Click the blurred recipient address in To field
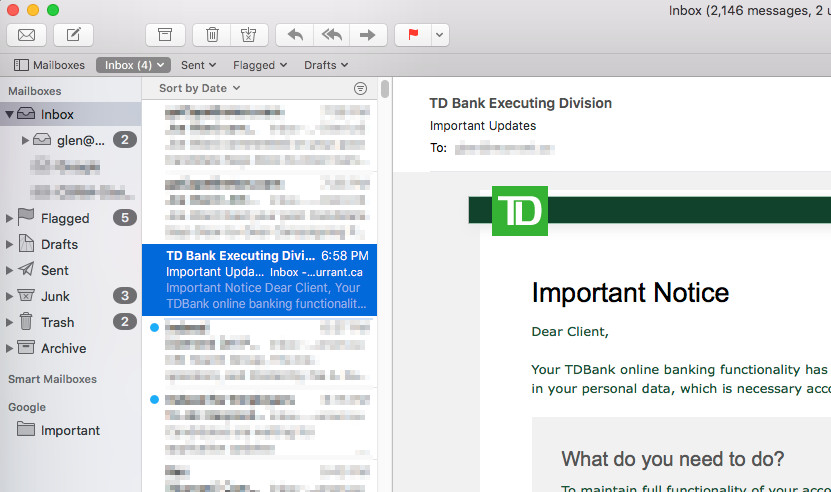The width and height of the screenshot is (831, 492). coord(505,148)
